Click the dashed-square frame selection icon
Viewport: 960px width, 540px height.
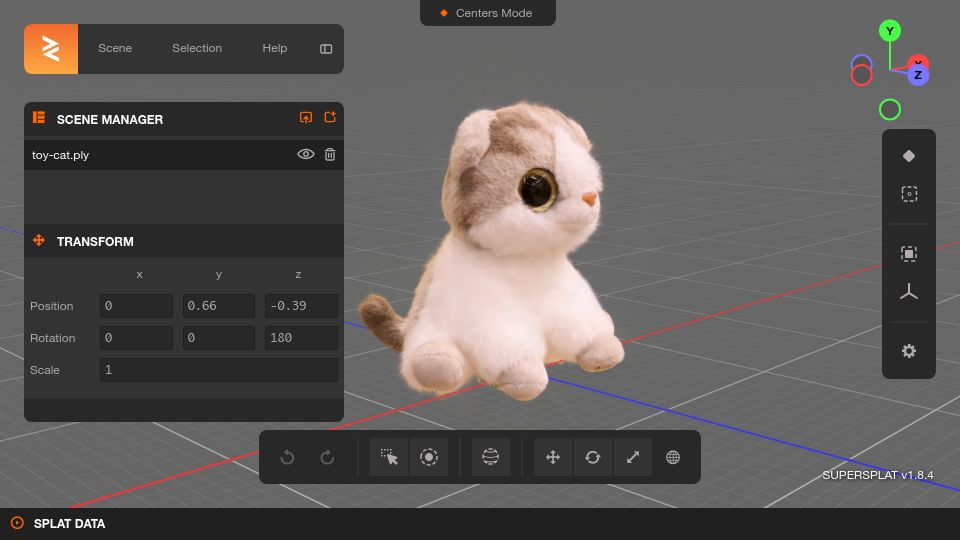click(909, 194)
